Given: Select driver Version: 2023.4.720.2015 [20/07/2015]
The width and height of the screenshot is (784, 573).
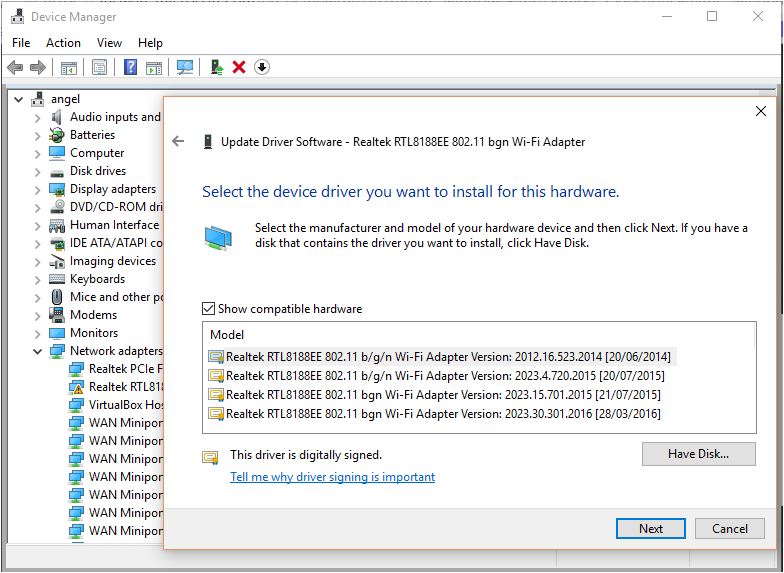Looking at the screenshot, I should pyautogui.click(x=436, y=376).
